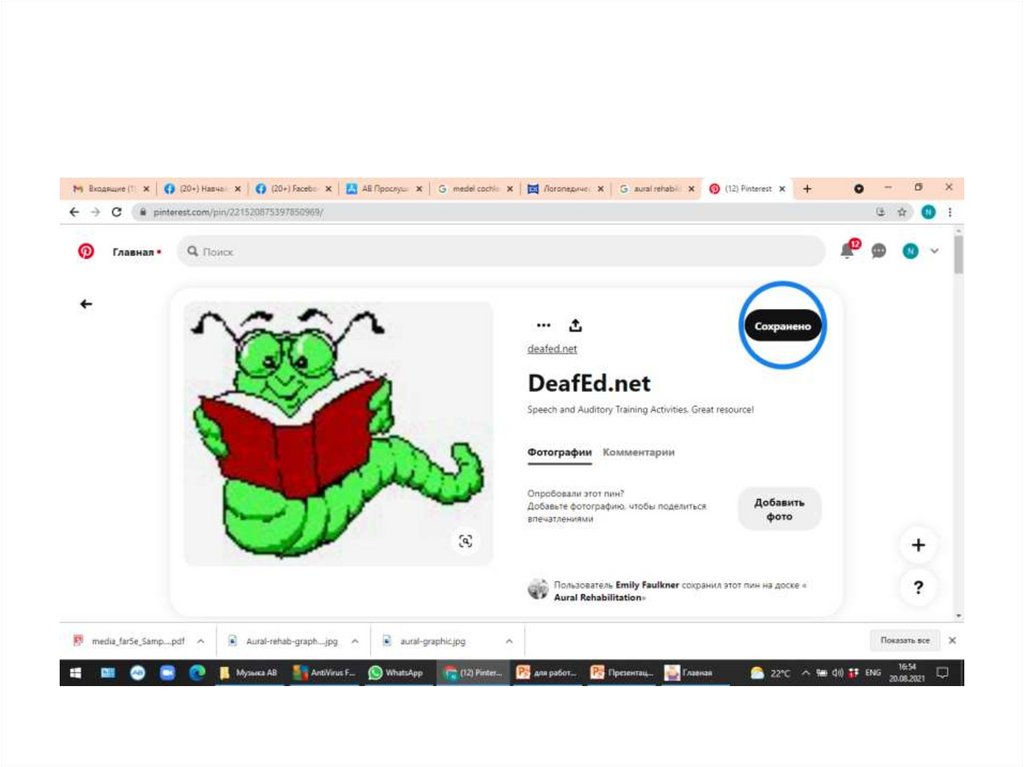Open the DeafEd.net pin title
1024x767 pixels.
[589, 383]
